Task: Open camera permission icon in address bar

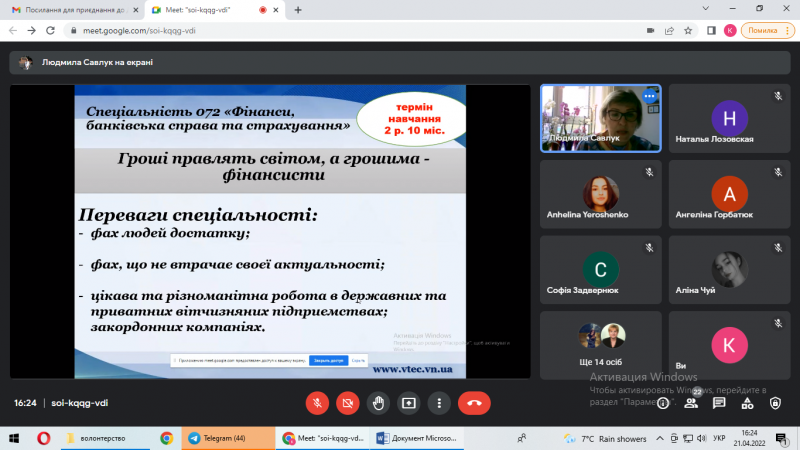Action: (x=650, y=31)
